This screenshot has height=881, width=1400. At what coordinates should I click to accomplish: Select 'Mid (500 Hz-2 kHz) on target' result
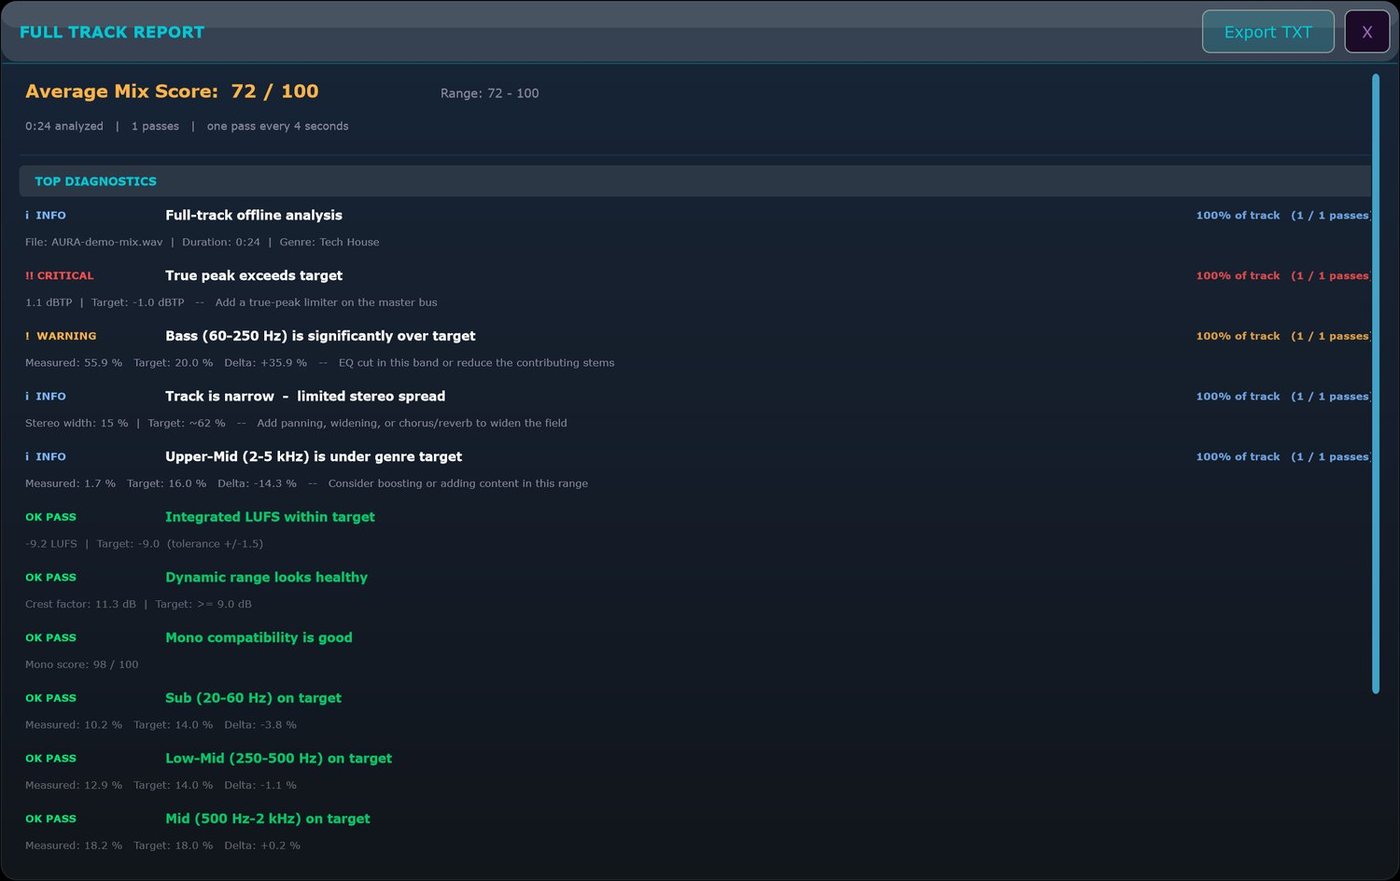click(267, 818)
